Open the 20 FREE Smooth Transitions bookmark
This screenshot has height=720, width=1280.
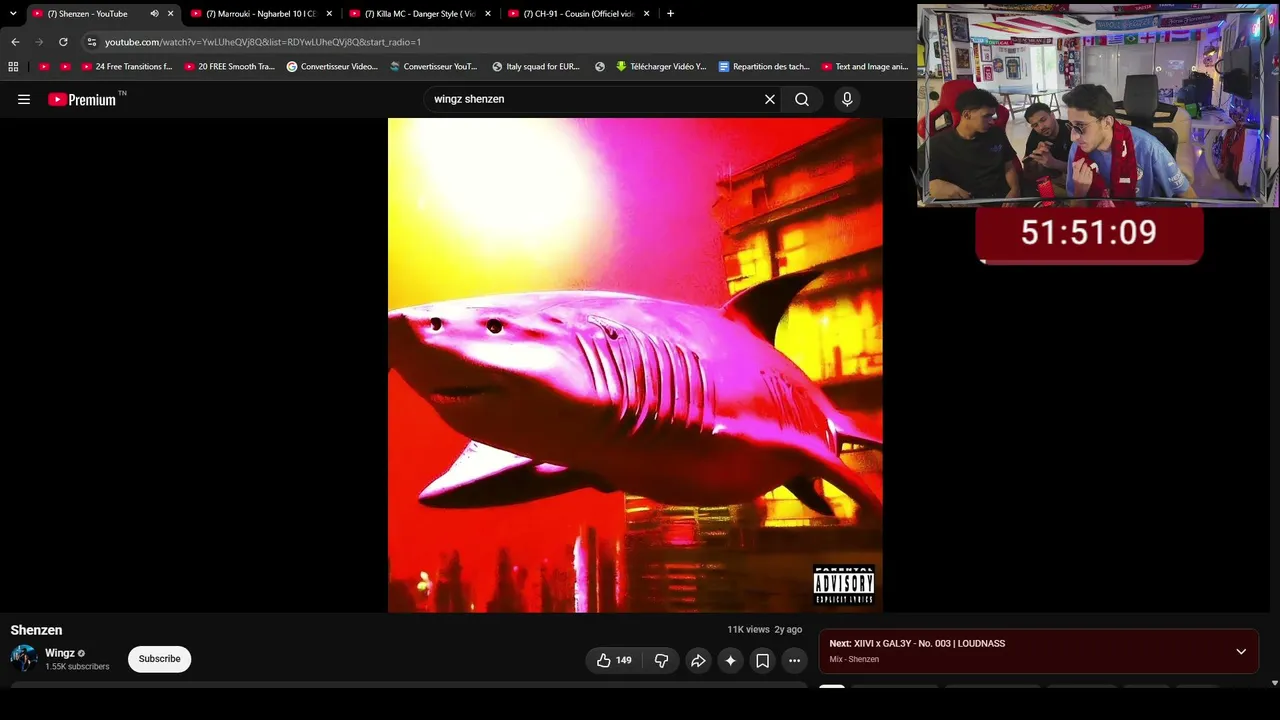(x=229, y=67)
